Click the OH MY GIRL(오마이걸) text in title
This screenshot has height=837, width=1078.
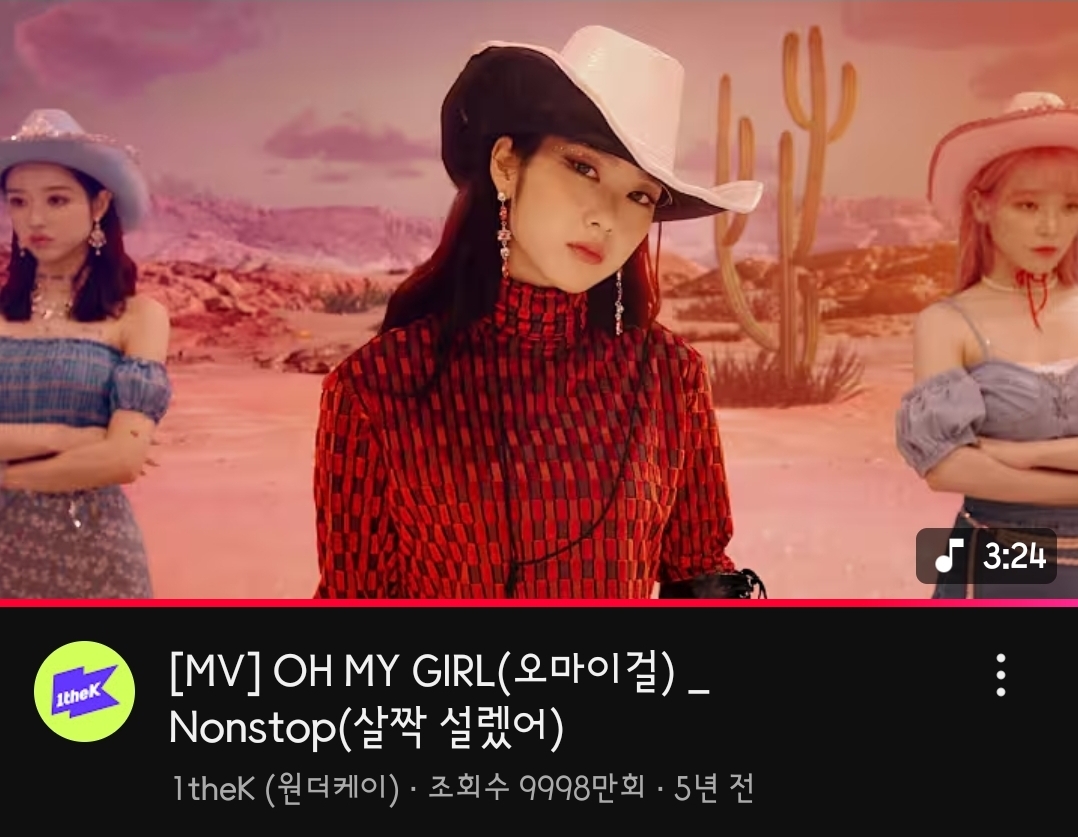pos(474,673)
